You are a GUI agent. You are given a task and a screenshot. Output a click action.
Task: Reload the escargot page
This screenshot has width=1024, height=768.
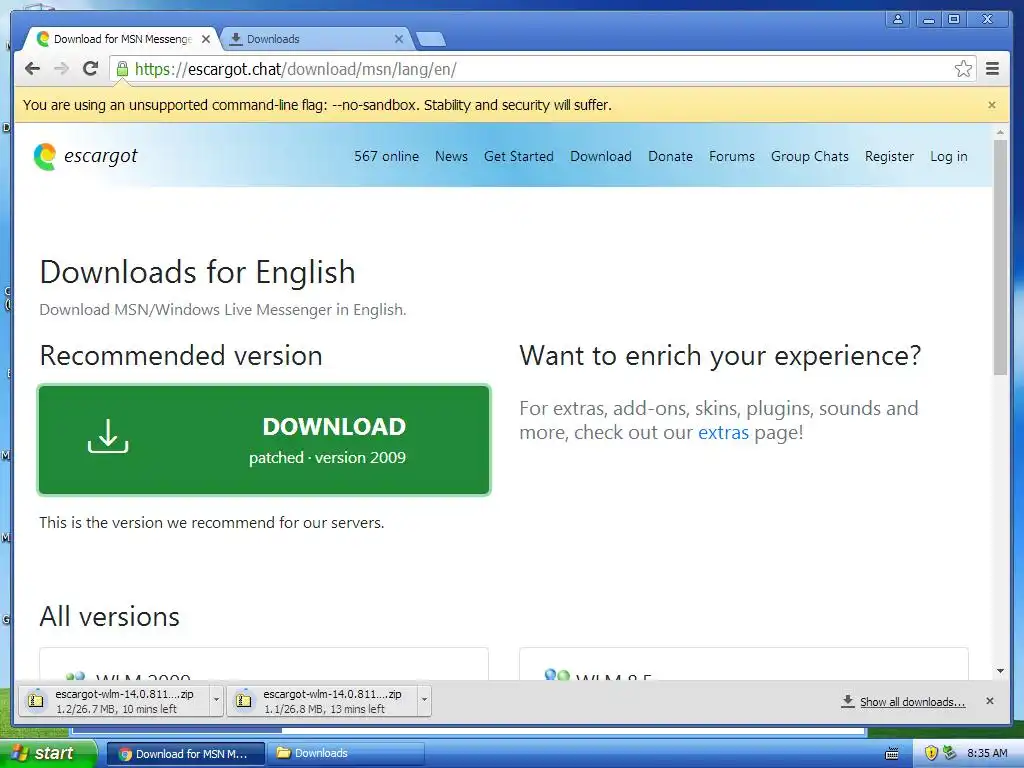pos(91,69)
